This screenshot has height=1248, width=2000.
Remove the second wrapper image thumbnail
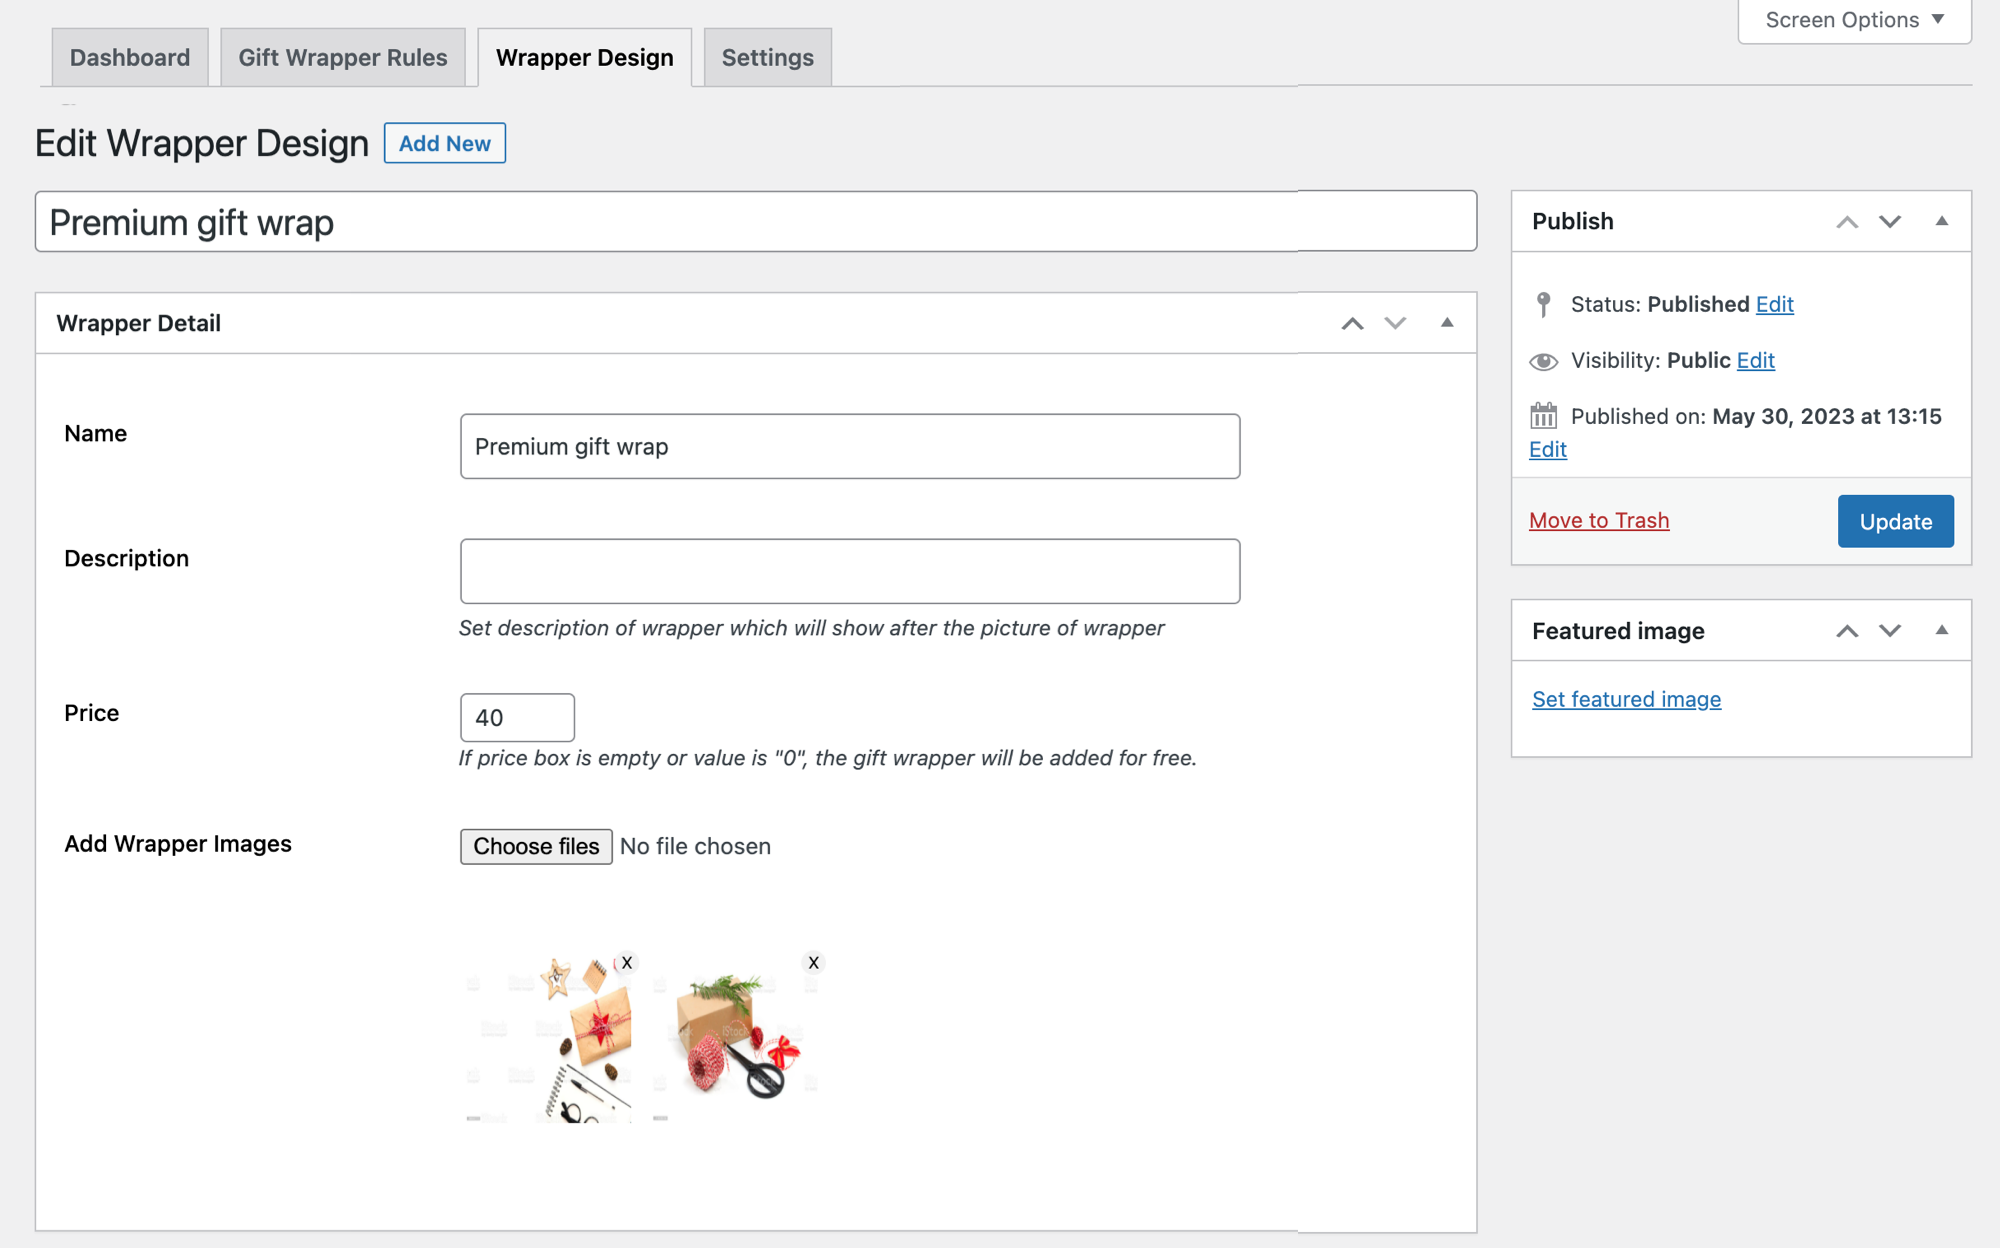coord(813,962)
